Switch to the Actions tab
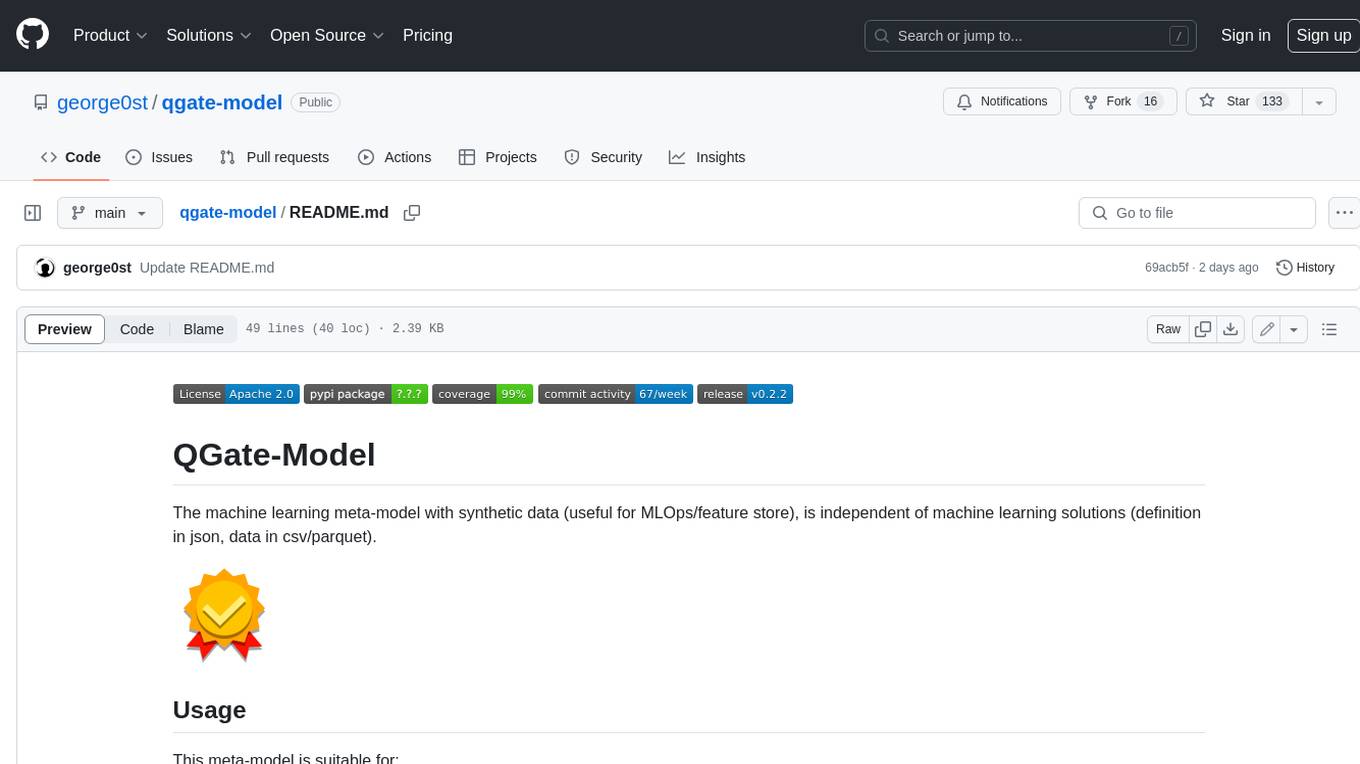The image size is (1360, 764). pos(394,157)
